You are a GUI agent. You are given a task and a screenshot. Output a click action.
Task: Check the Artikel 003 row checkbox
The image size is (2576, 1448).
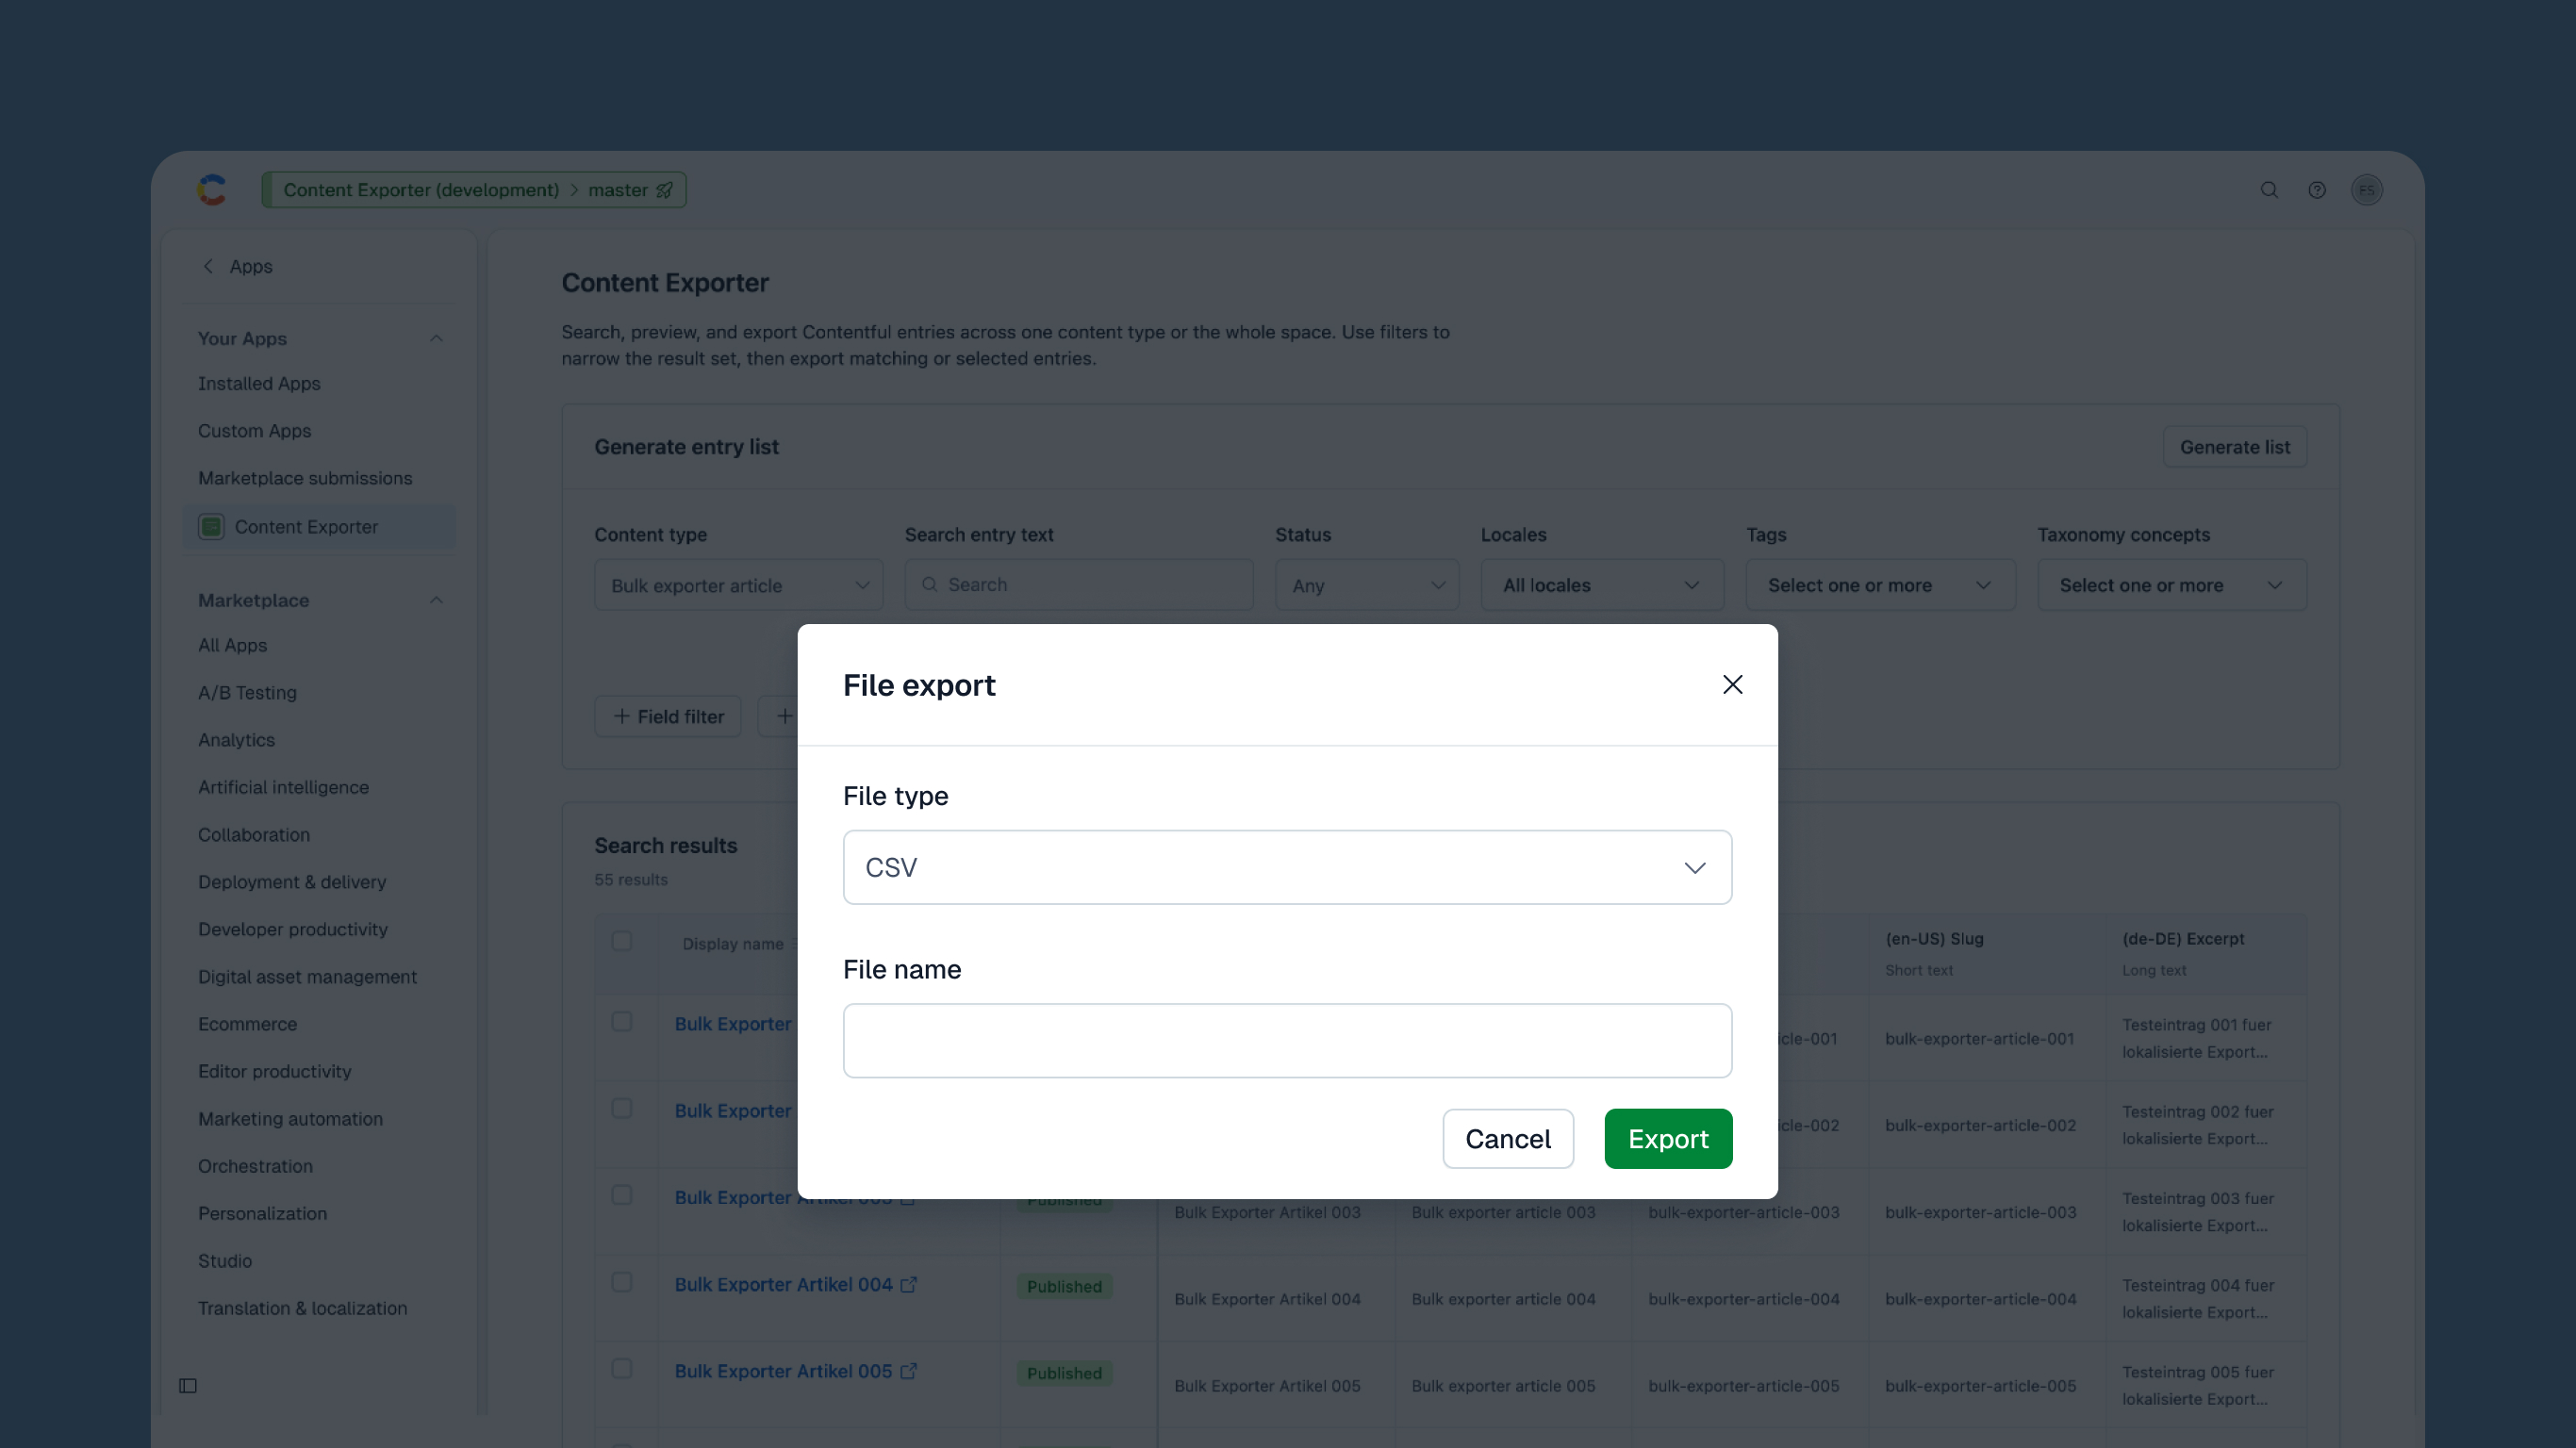click(621, 1195)
